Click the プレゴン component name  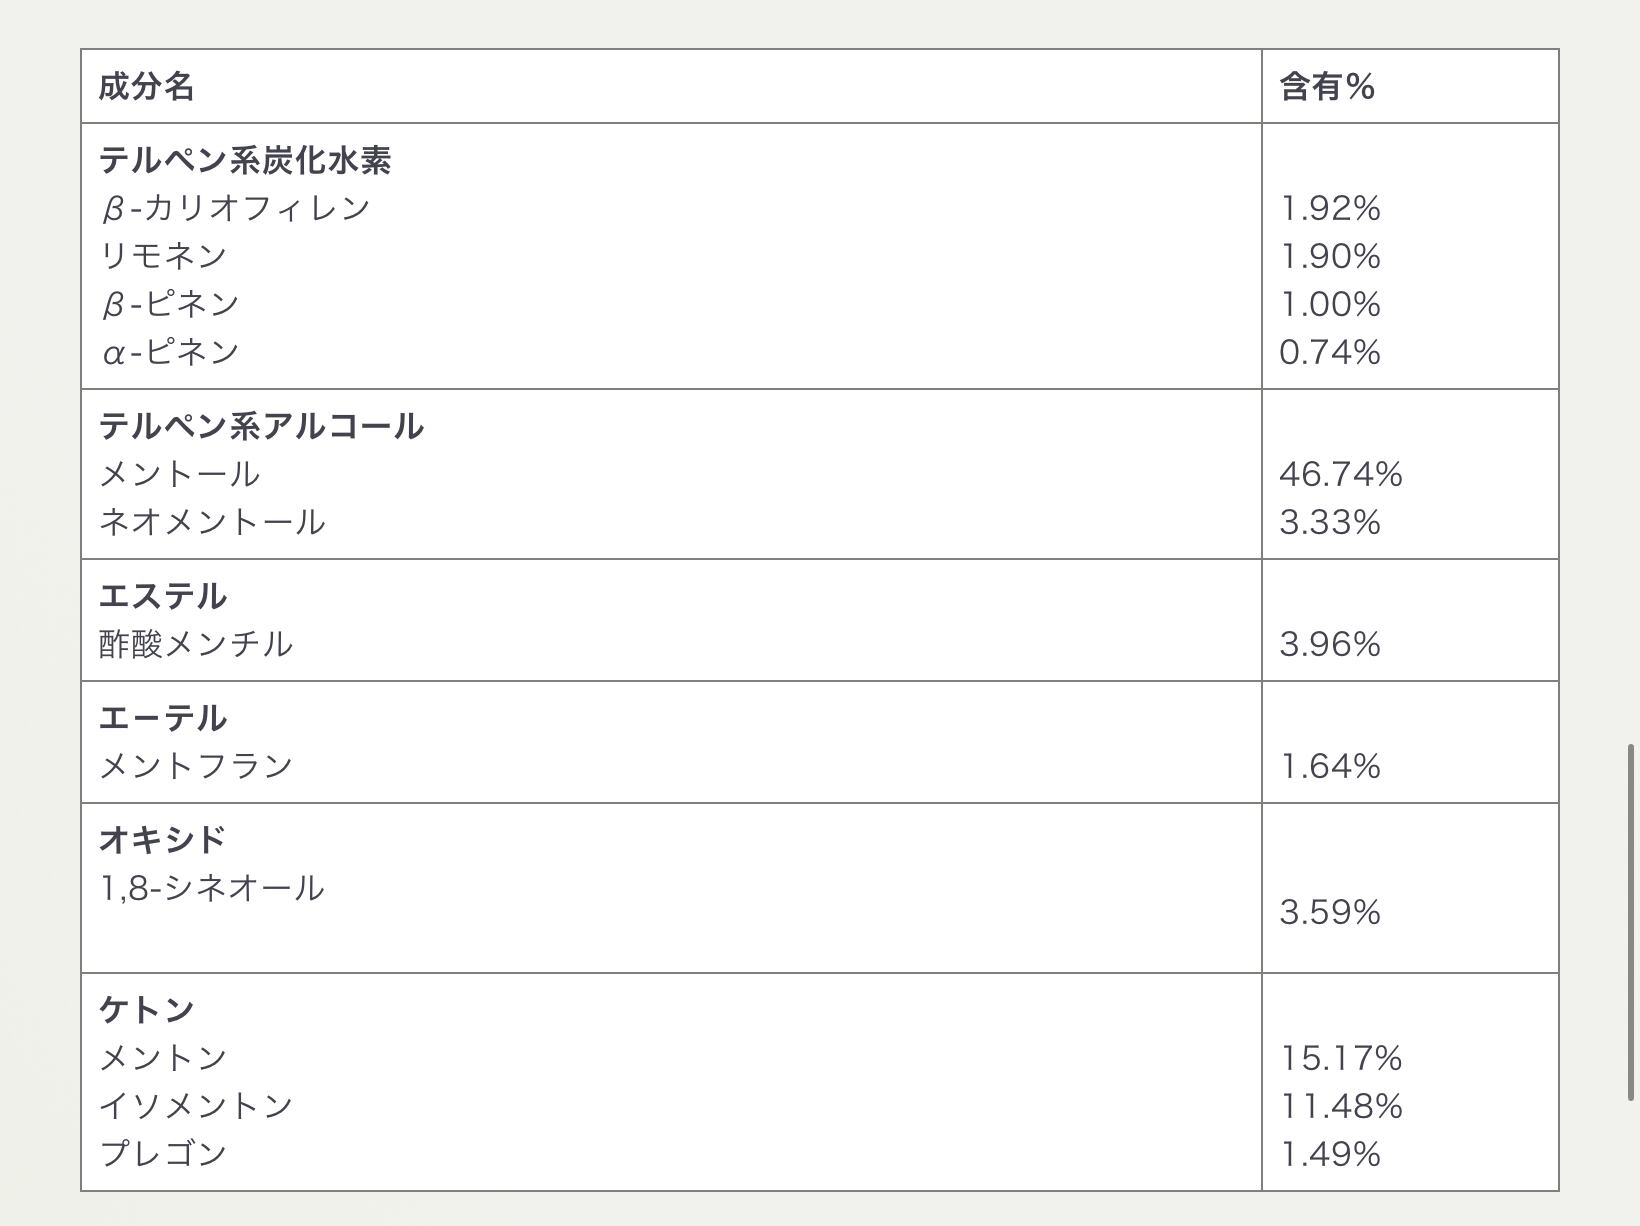point(163,1154)
